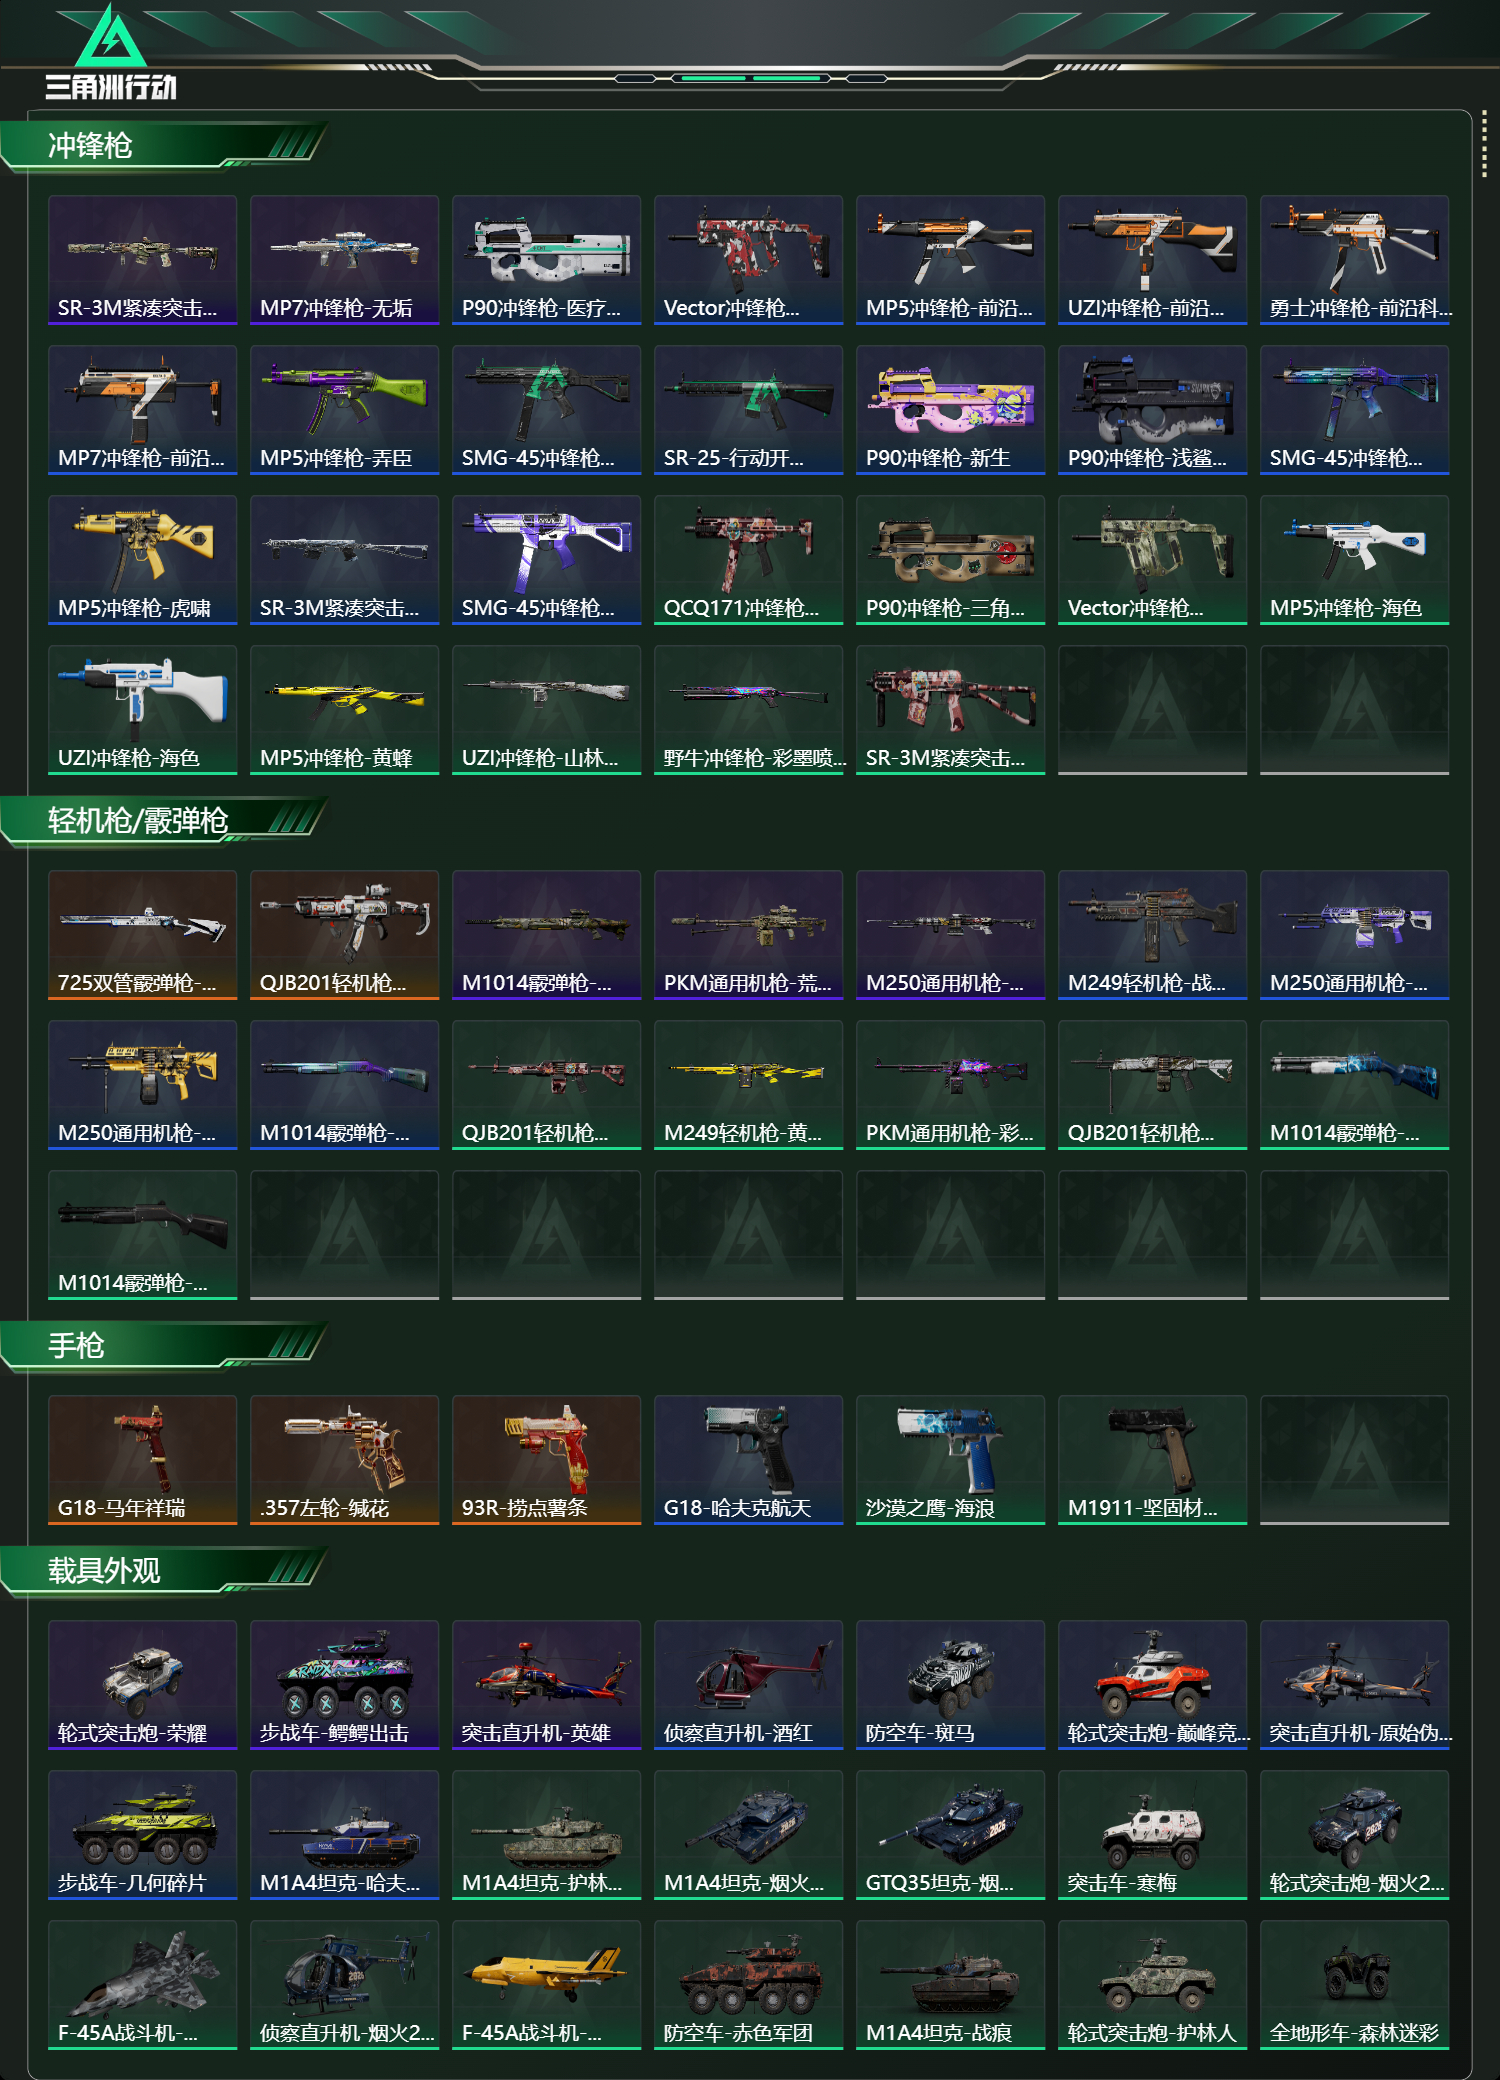Pick the MP5冲锋枪-黄蜂 skin tile

coord(344,710)
